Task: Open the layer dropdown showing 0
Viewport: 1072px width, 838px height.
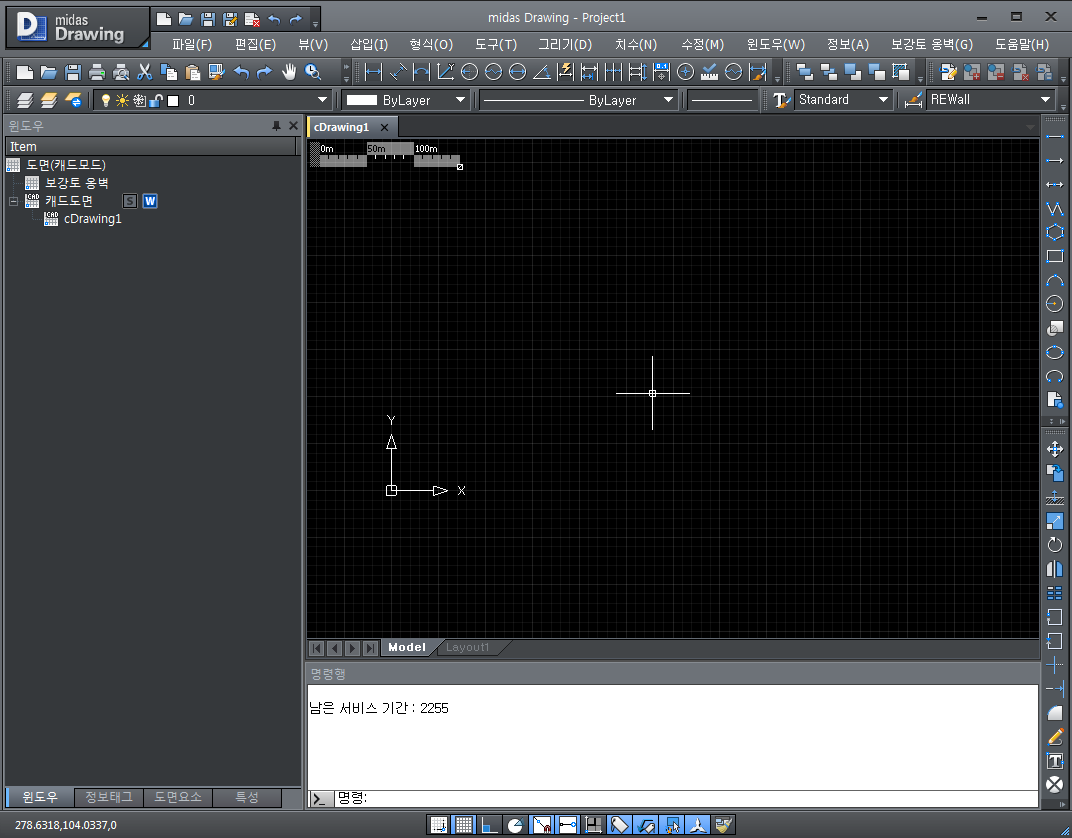Action: 258,100
